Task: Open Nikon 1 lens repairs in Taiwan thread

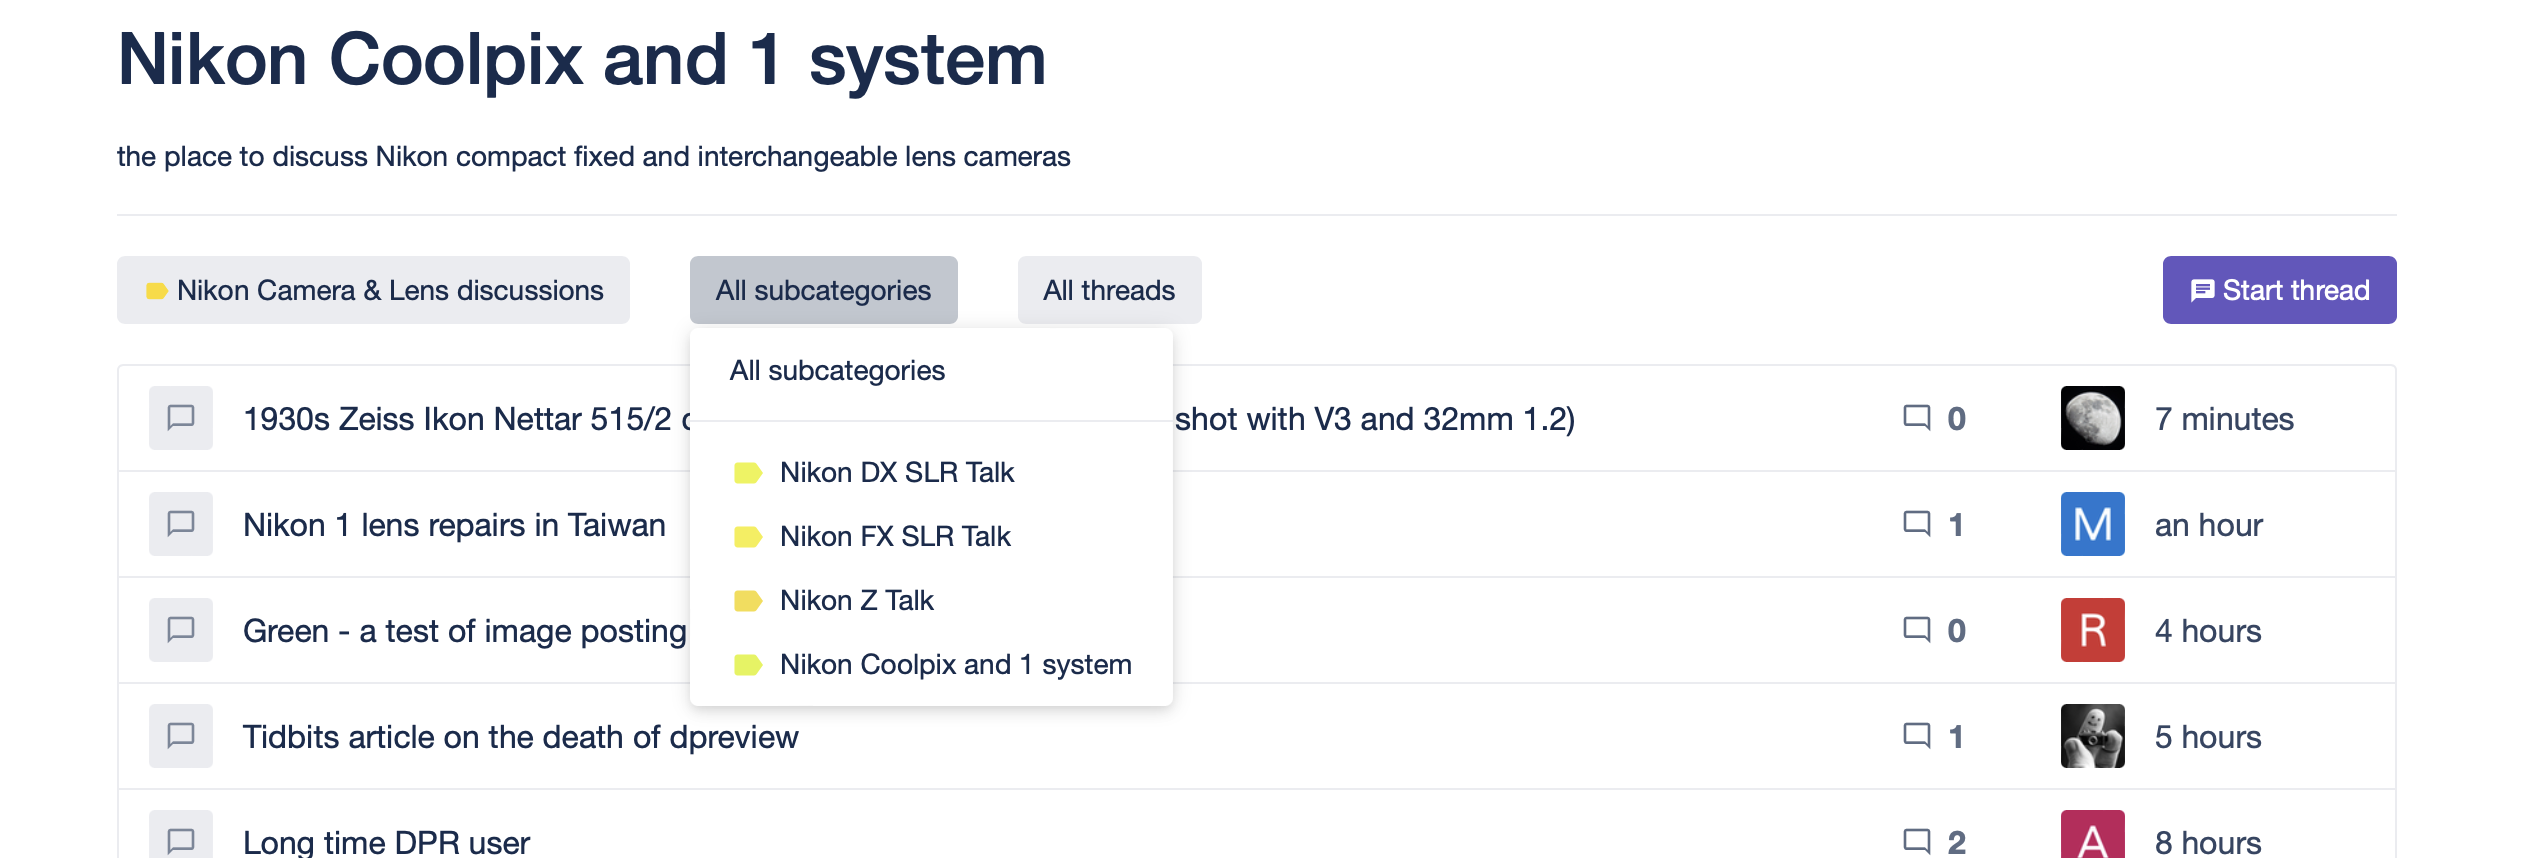Action: [454, 525]
